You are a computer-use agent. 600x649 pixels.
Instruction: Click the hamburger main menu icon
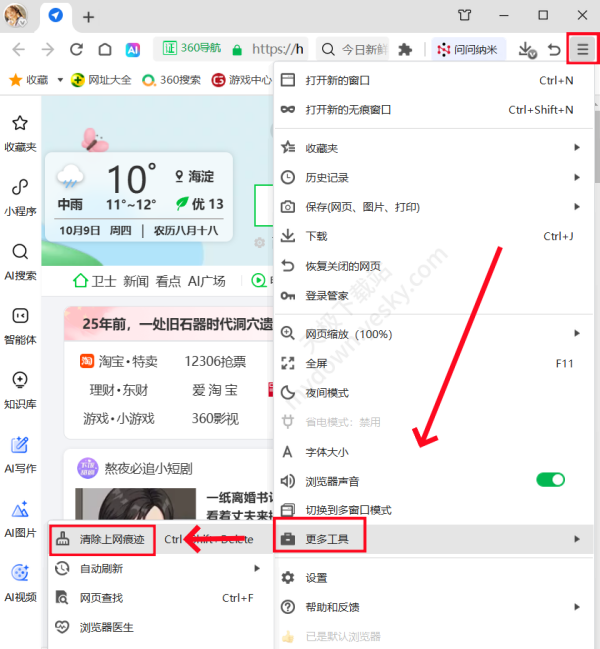[x=583, y=49]
